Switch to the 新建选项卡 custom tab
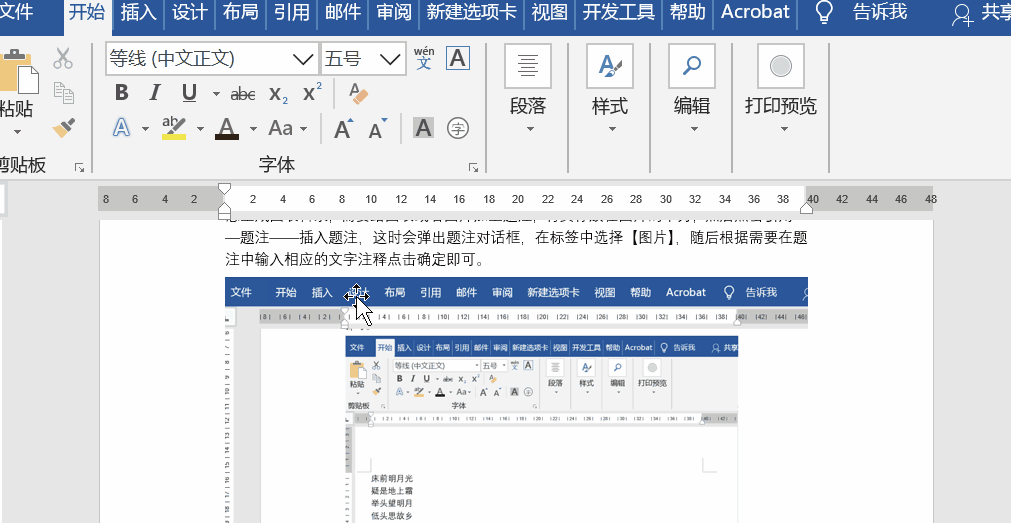The width and height of the screenshot is (1011, 523). pyautogui.click(x=471, y=12)
